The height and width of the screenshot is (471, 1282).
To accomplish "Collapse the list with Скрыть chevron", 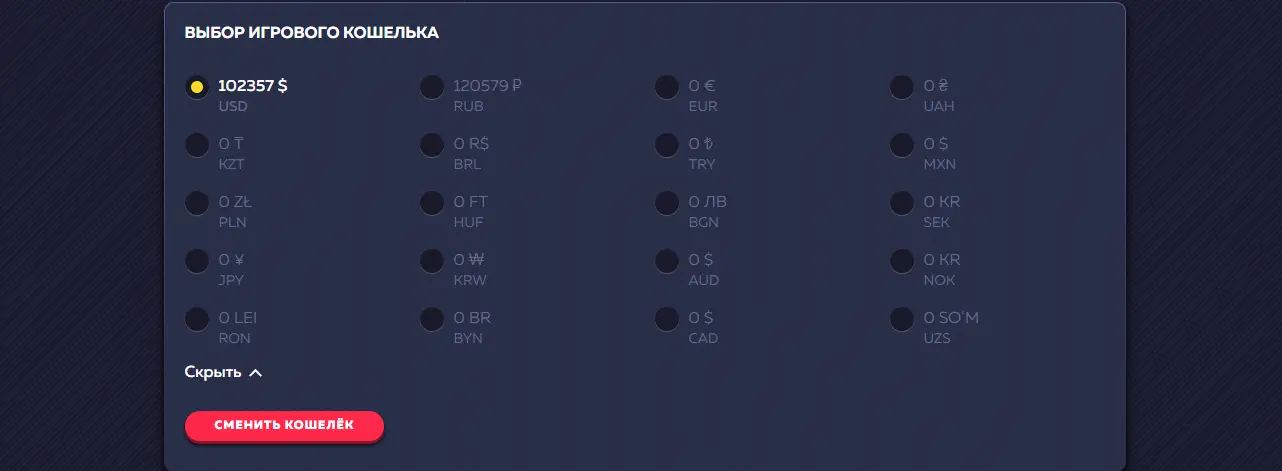I will 224,372.
